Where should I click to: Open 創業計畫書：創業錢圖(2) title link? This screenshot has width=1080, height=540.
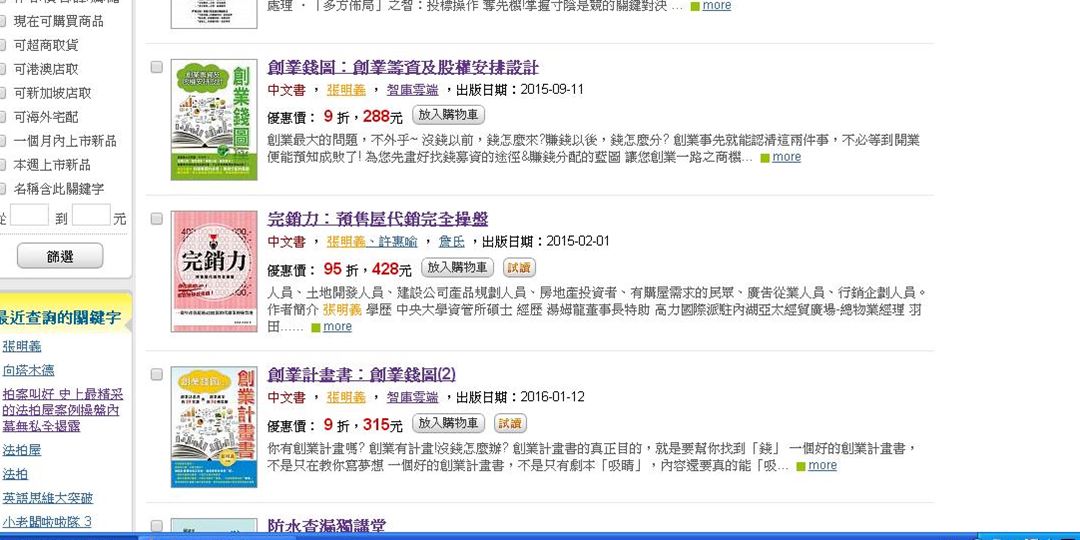pyautogui.click(x=362, y=375)
